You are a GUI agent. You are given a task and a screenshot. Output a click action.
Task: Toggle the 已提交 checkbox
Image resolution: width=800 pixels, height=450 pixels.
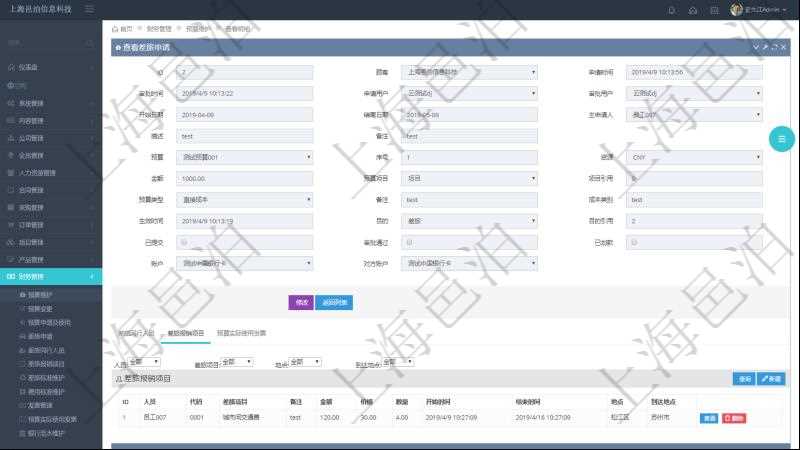coord(183,242)
